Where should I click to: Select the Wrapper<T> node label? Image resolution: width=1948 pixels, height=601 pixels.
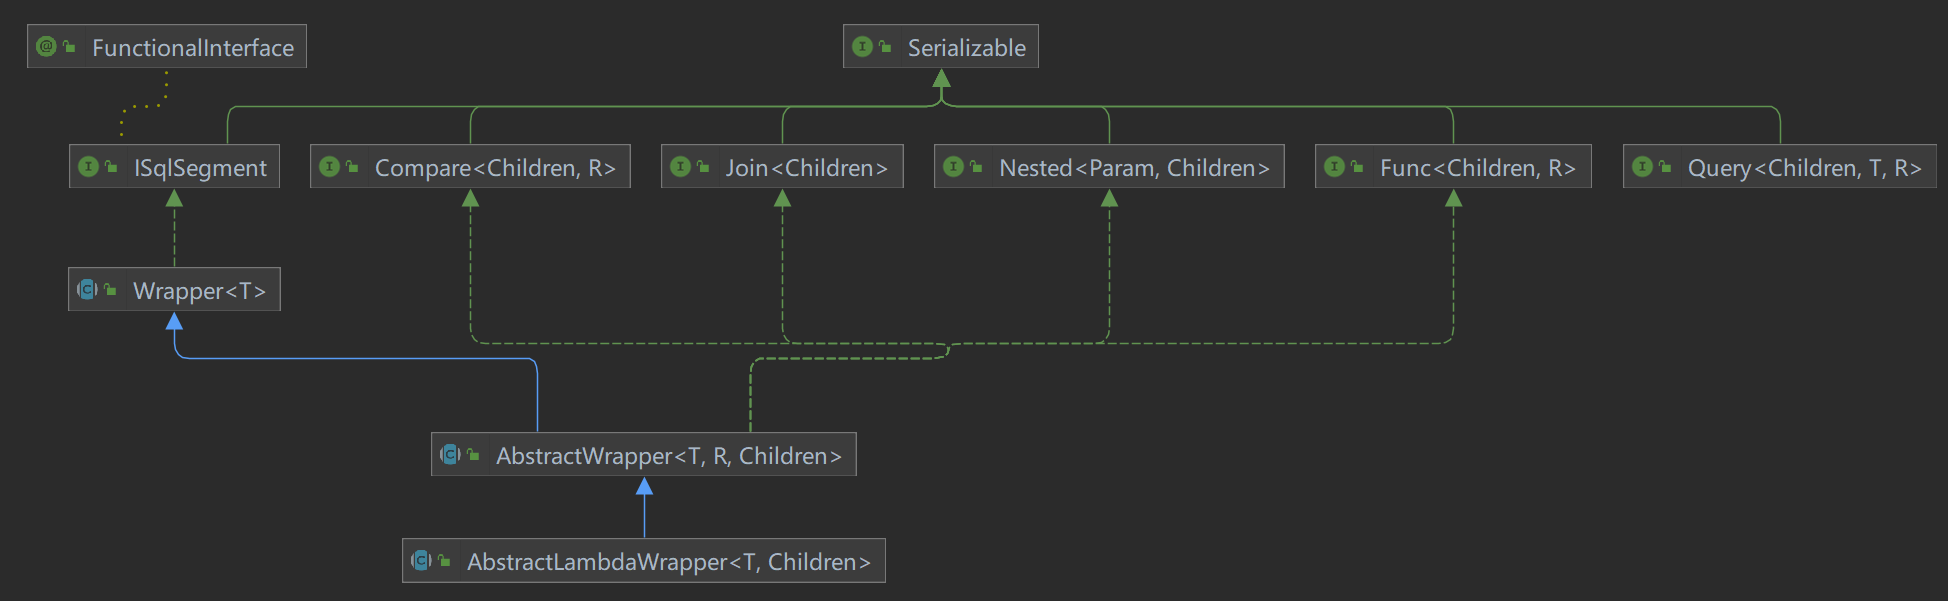[x=199, y=291]
